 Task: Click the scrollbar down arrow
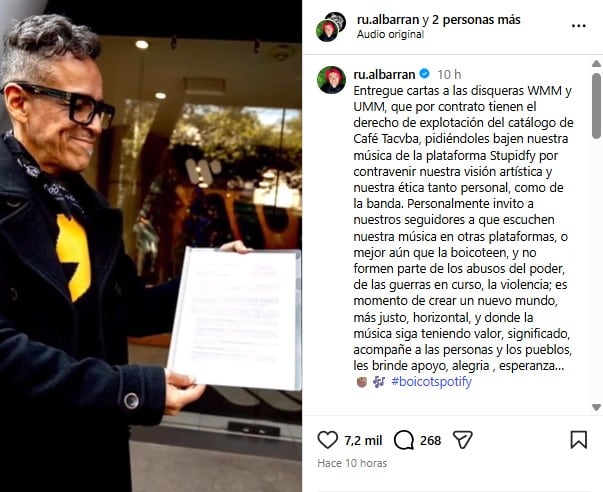coord(596,407)
